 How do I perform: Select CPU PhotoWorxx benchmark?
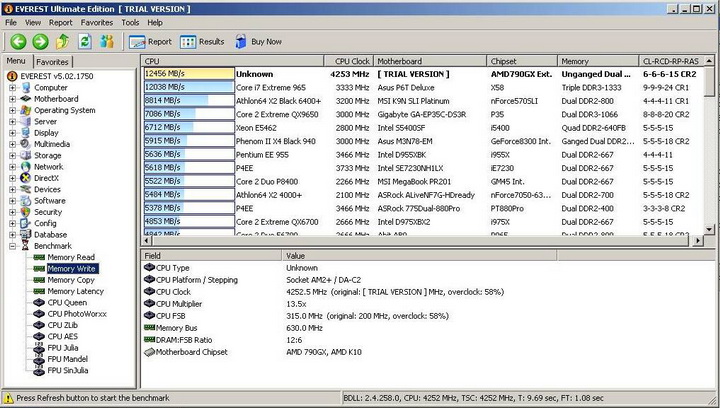coord(77,314)
